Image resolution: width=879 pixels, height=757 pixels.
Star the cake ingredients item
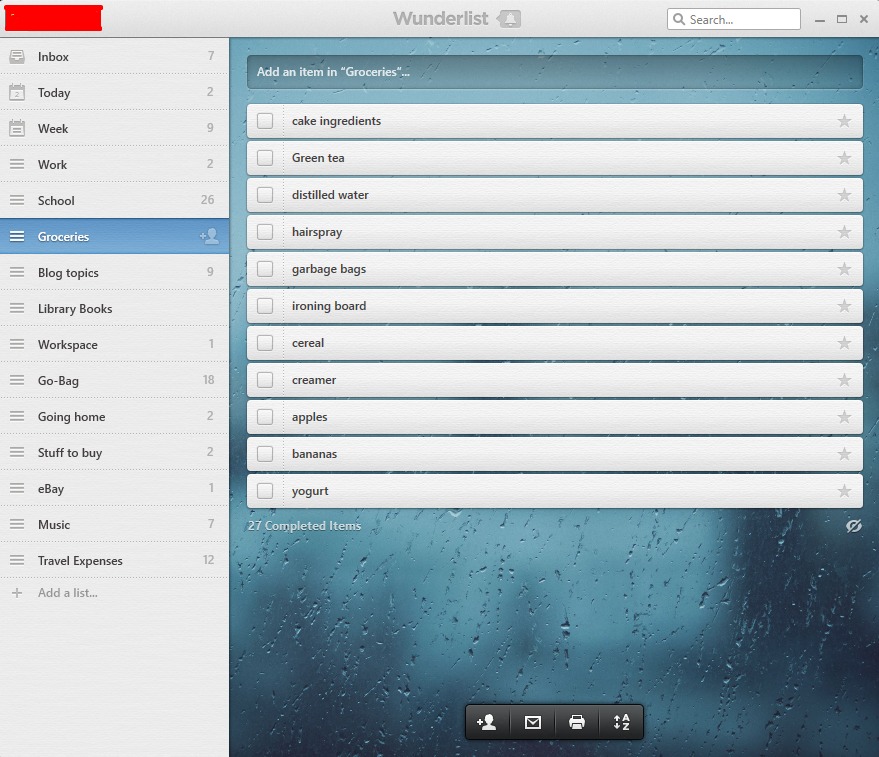coord(844,121)
